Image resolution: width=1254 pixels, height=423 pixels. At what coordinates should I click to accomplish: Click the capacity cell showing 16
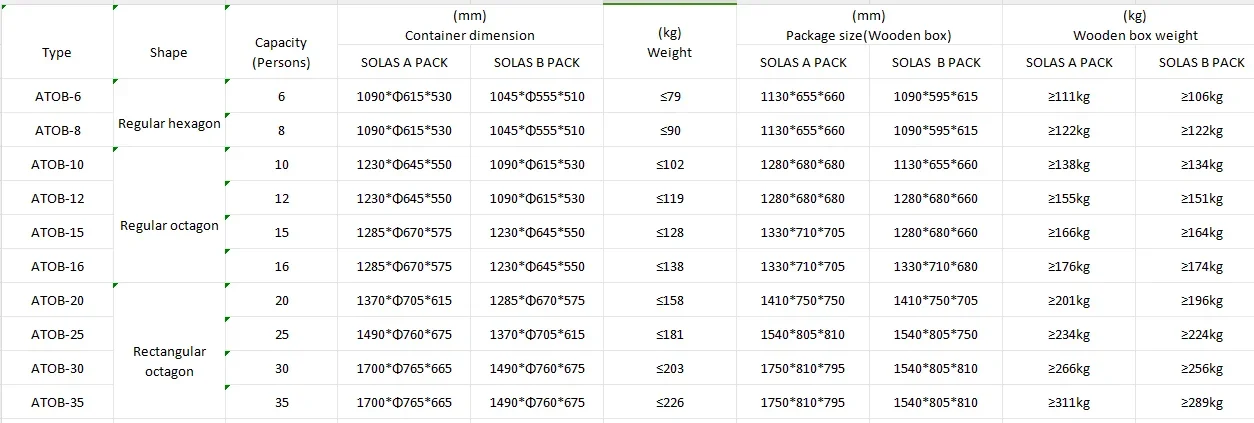281,267
